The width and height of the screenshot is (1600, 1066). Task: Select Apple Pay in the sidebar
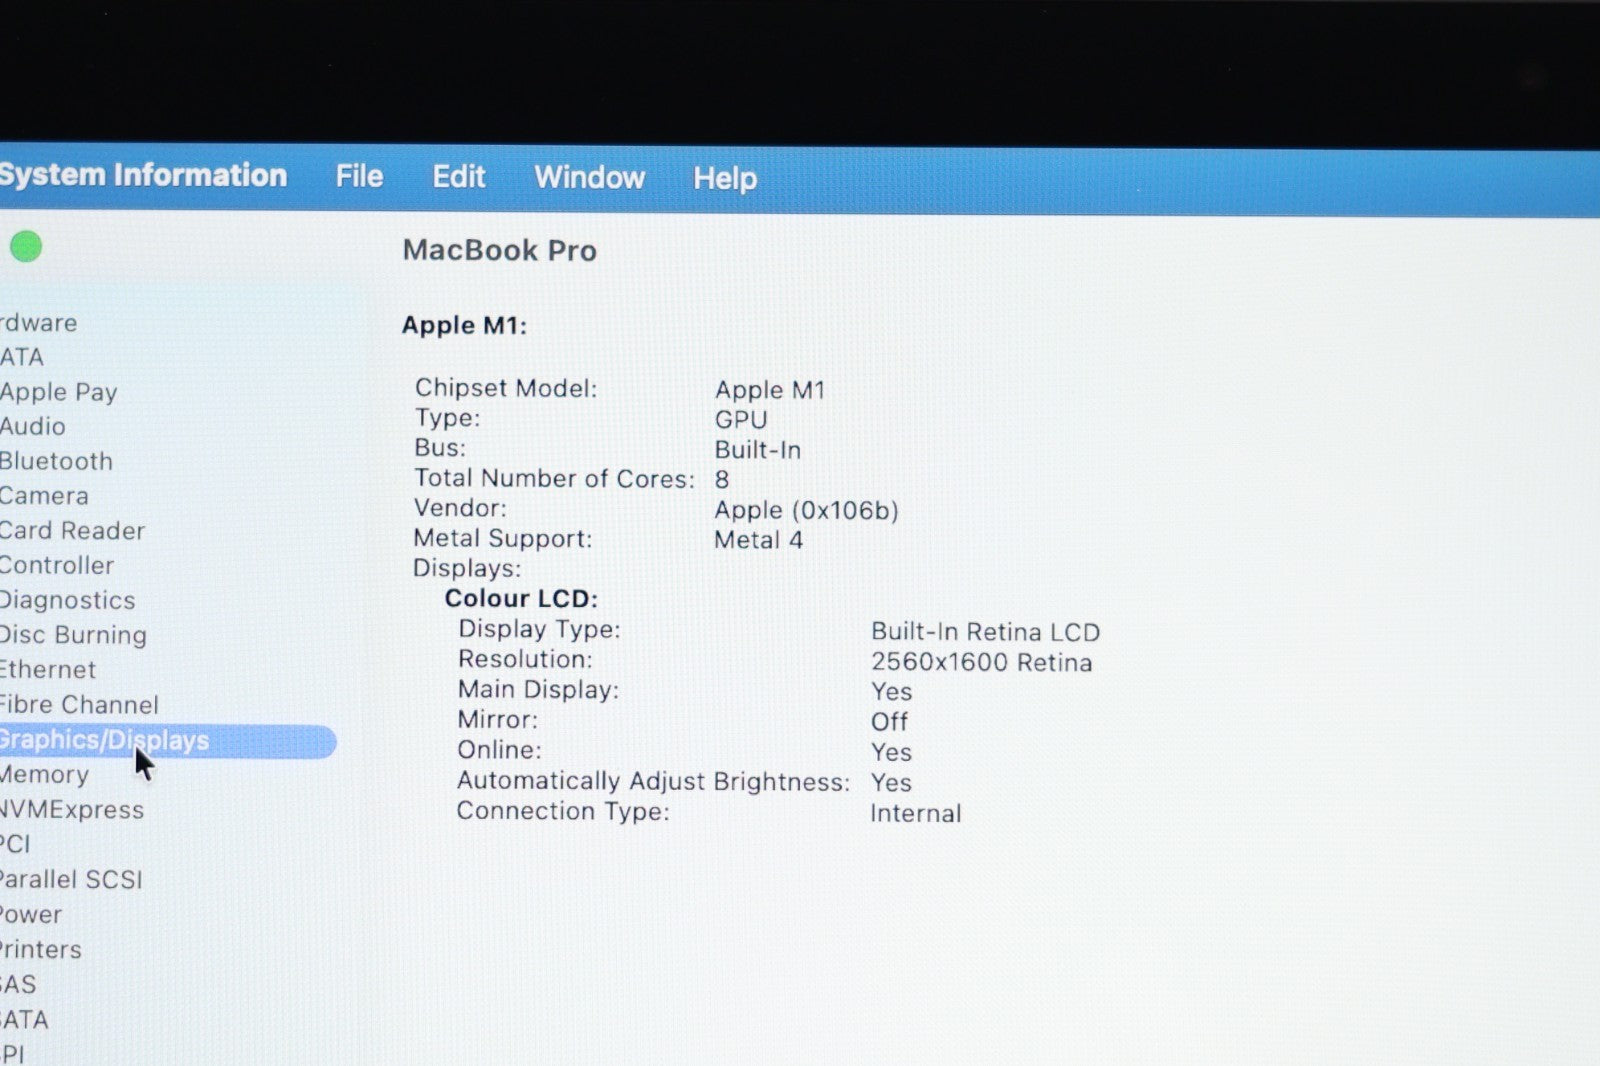[x=59, y=392]
